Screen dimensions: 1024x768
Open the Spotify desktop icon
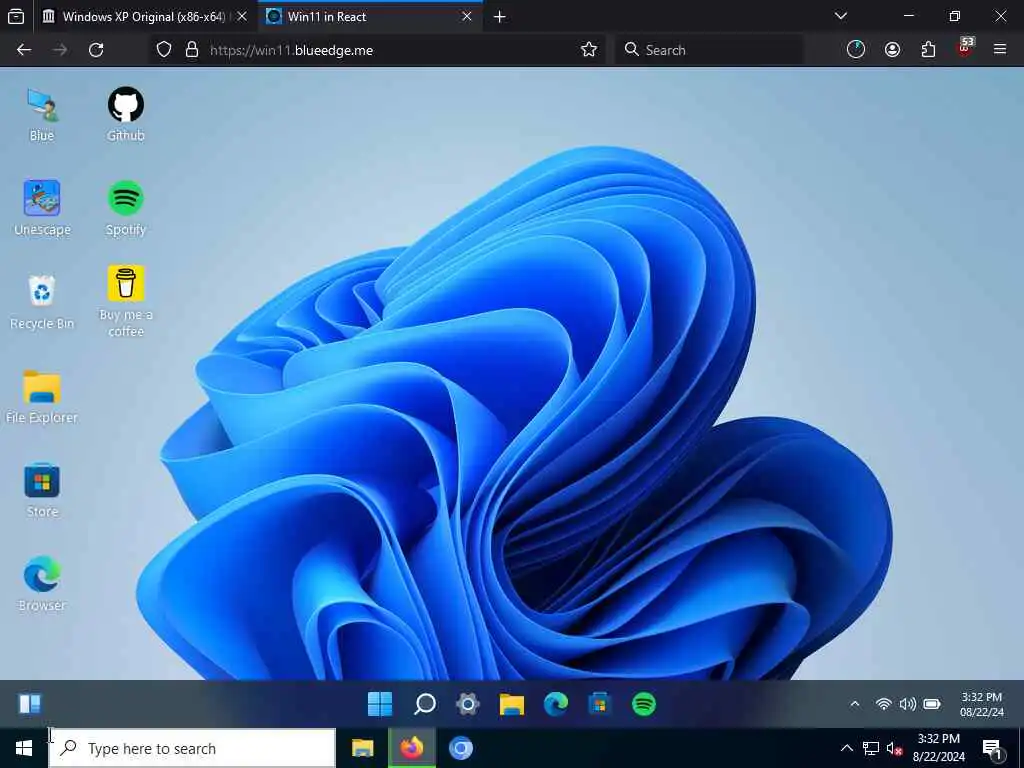click(x=125, y=208)
